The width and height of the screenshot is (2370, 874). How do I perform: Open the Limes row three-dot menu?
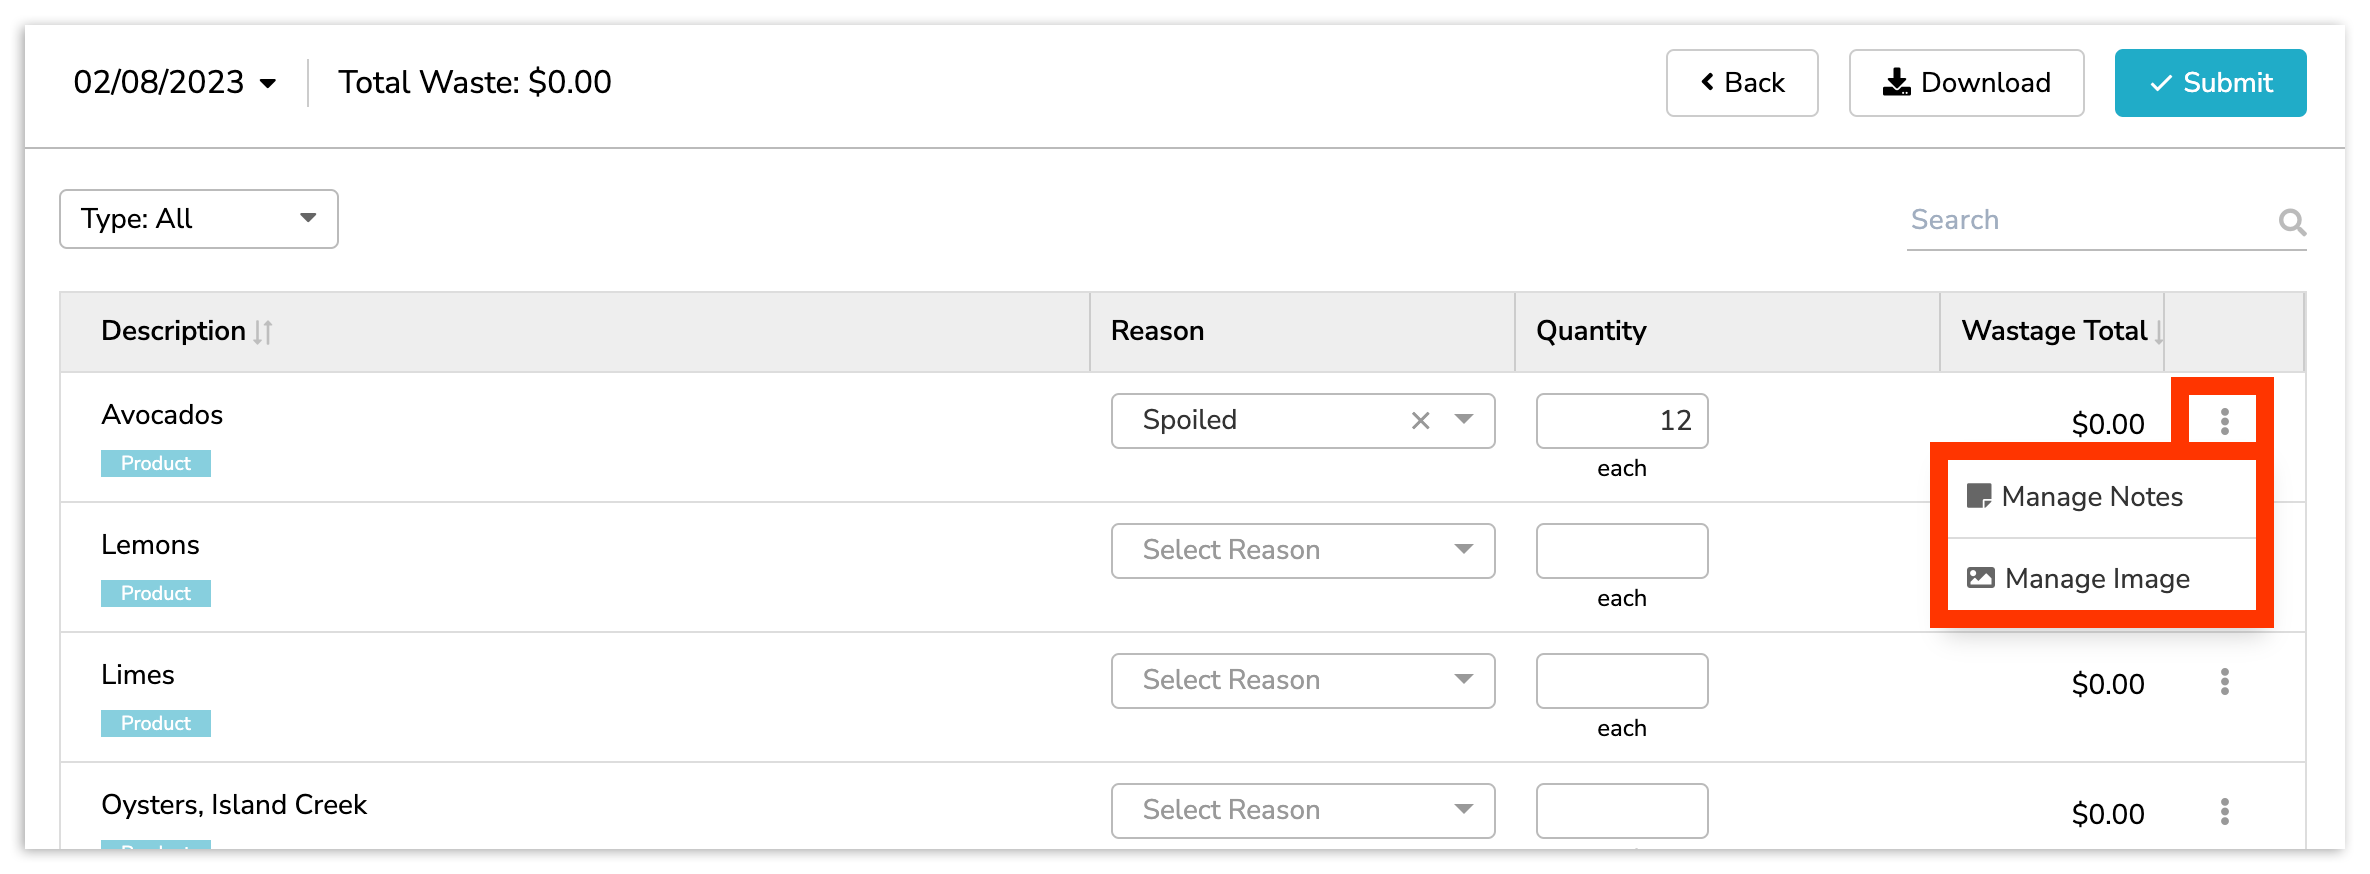click(2224, 682)
